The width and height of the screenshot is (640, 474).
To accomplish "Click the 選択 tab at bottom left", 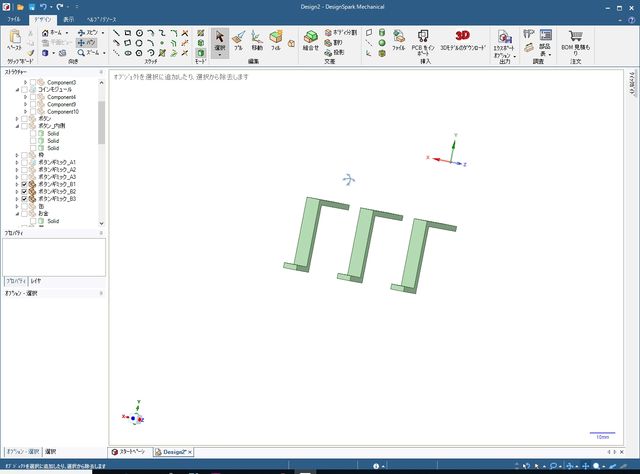I will tap(51, 452).
